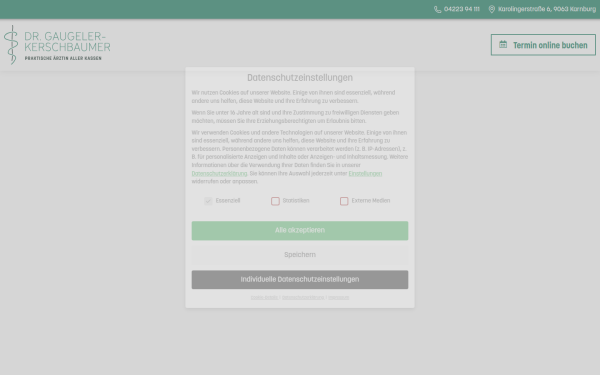The width and height of the screenshot is (600, 375).
Task: Click the Speichern button
Action: (x=300, y=255)
